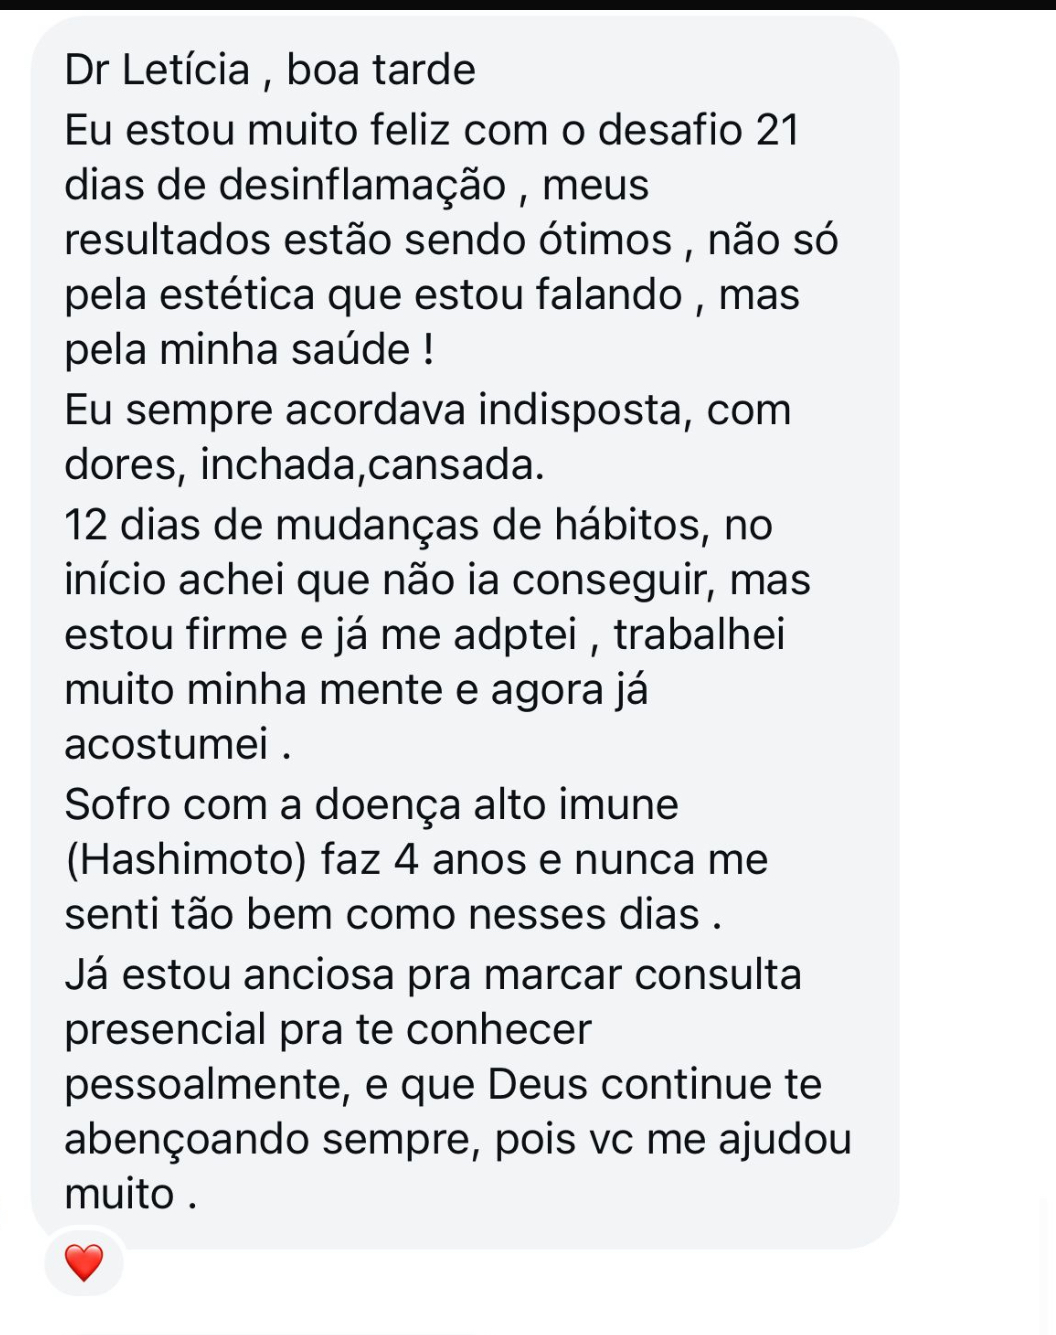Select the phrase 'resultados estão sendo ótimos'
Image resolution: width=1056 pixels, height=1335 pixels.
[x=368, y=241]
